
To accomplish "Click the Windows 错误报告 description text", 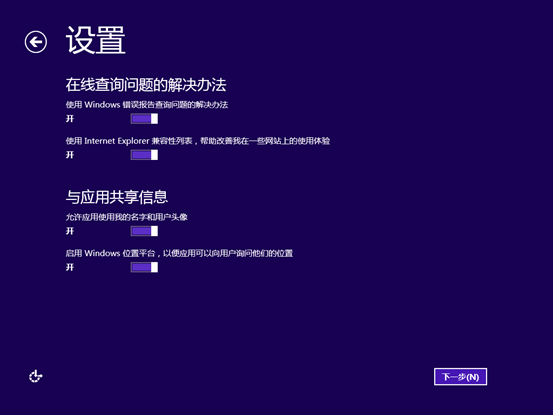I will pyautogui.click(x=147, y=105).
